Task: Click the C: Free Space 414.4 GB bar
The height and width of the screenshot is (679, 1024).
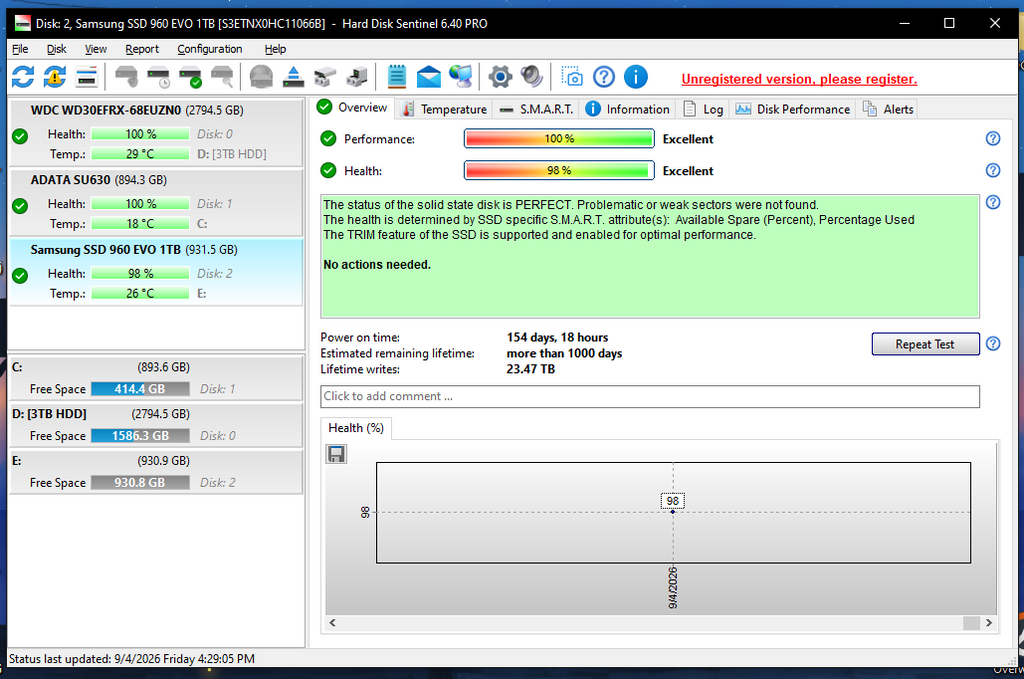Action: coord(140,389)
